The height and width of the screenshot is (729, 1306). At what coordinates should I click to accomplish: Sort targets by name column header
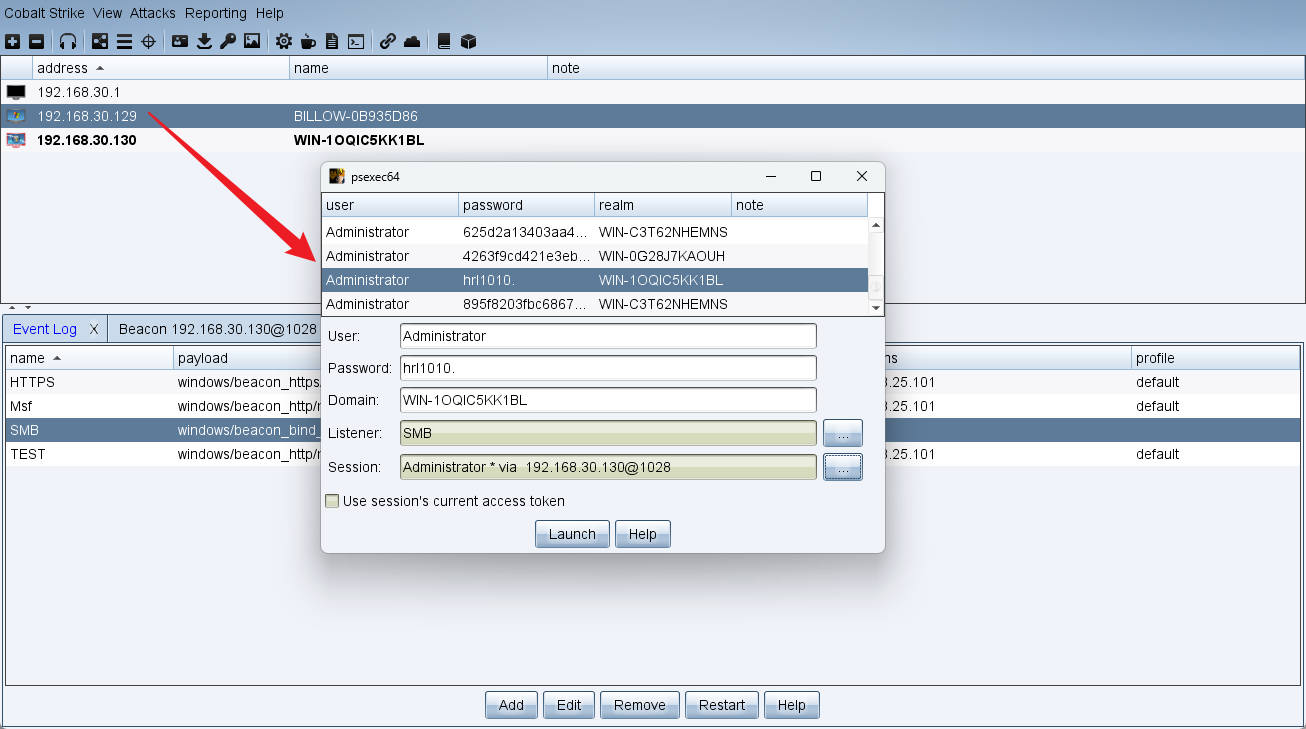coord(419,68)
